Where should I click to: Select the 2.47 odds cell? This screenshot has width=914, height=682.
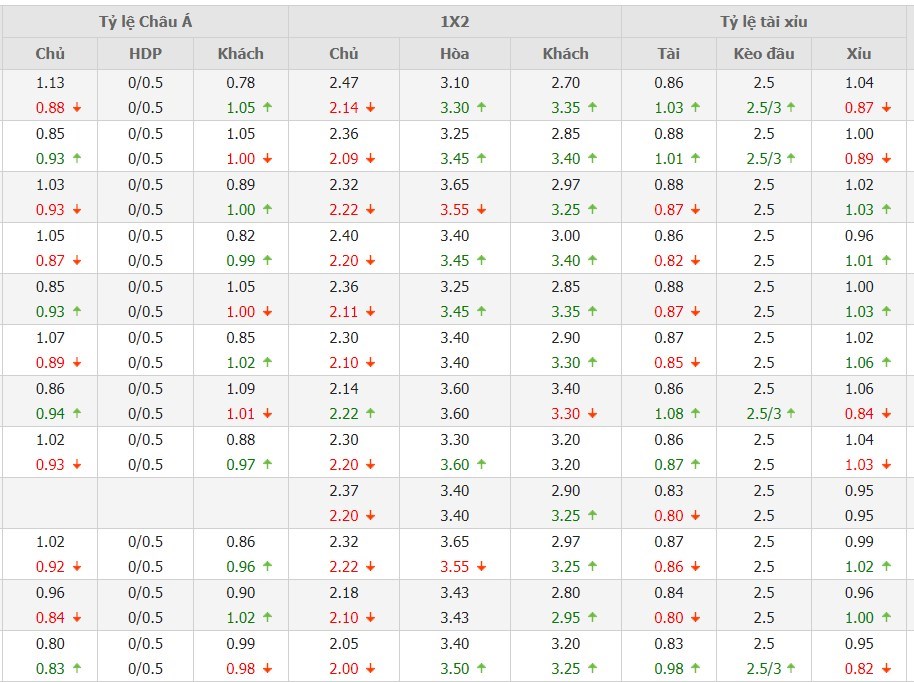pyautogui.click(x=343, y=83)
